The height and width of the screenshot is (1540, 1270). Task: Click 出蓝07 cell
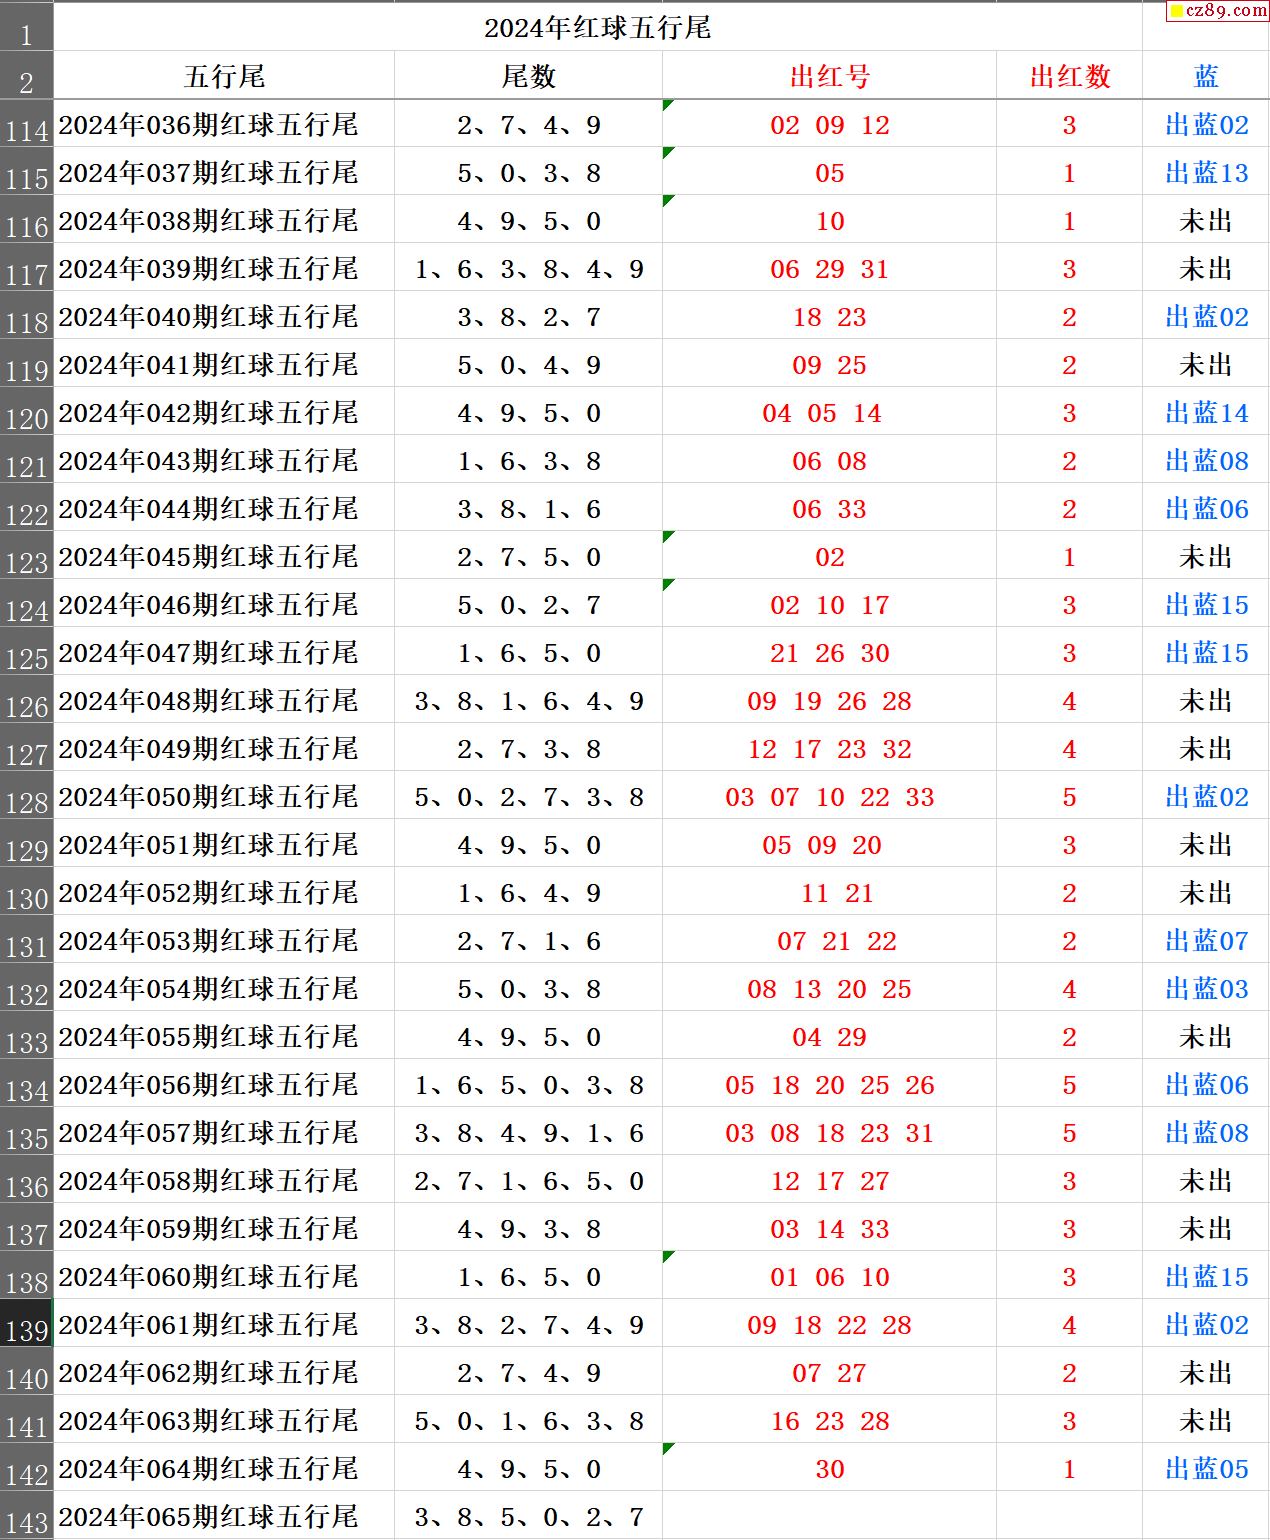pyautogui.click(x=1206, y=940)
